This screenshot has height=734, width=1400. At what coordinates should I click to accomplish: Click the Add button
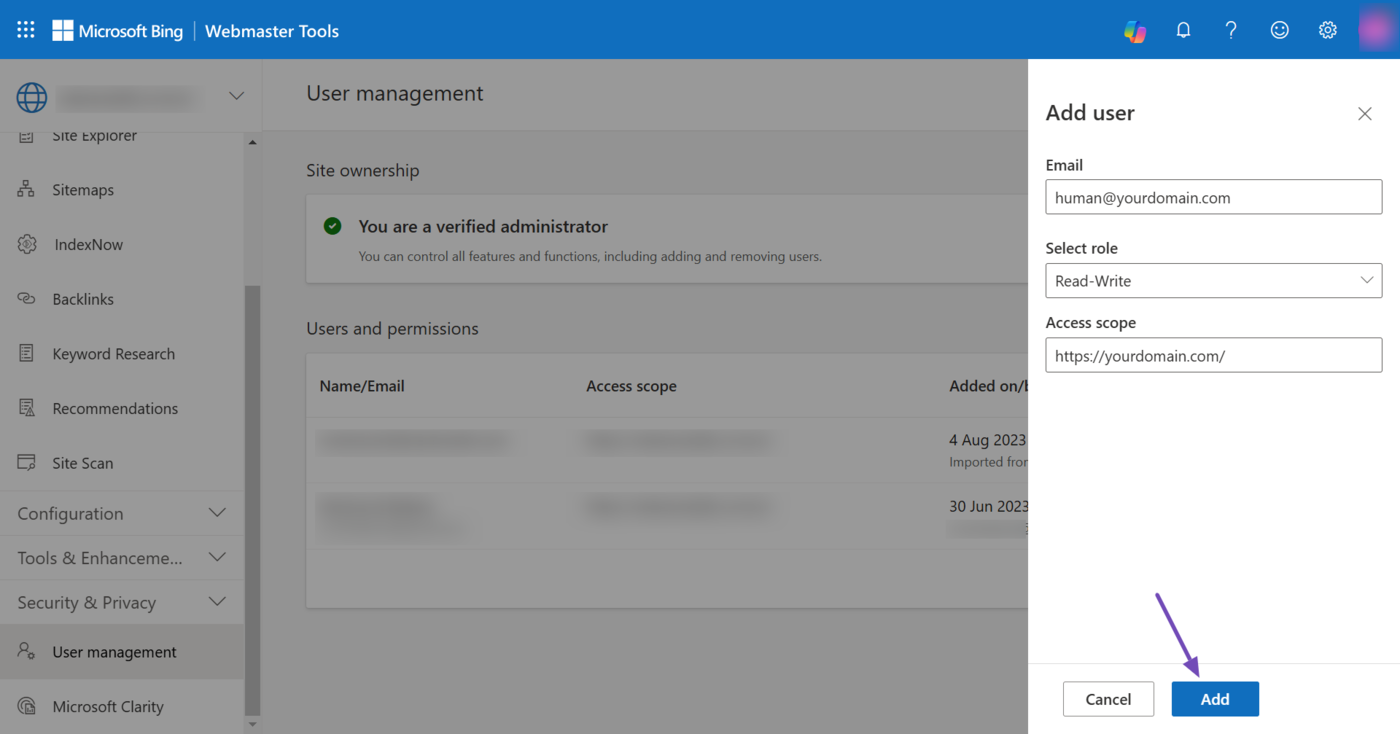[x=1214, y=699]
